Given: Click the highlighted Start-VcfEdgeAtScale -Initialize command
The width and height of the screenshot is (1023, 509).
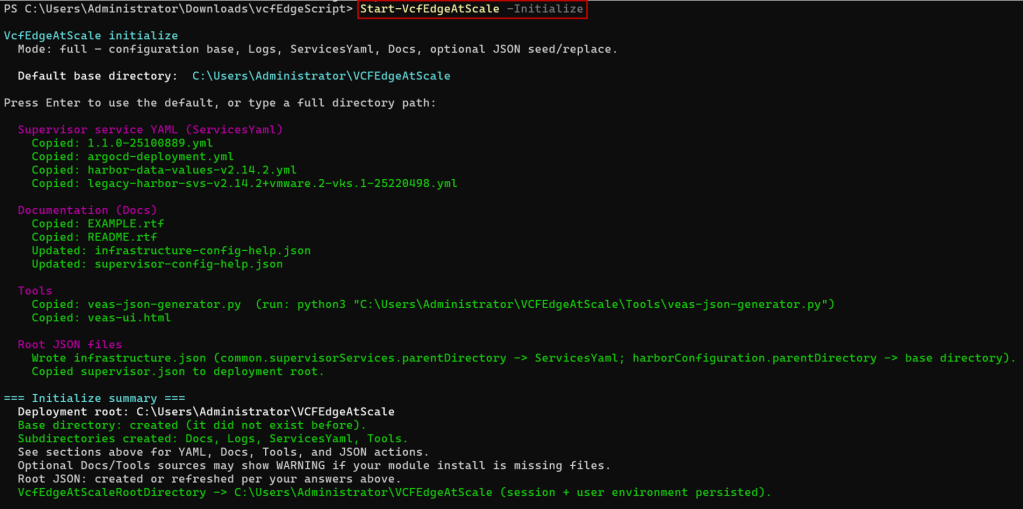Looking at the screenshot, I should [x=472, y=9].
